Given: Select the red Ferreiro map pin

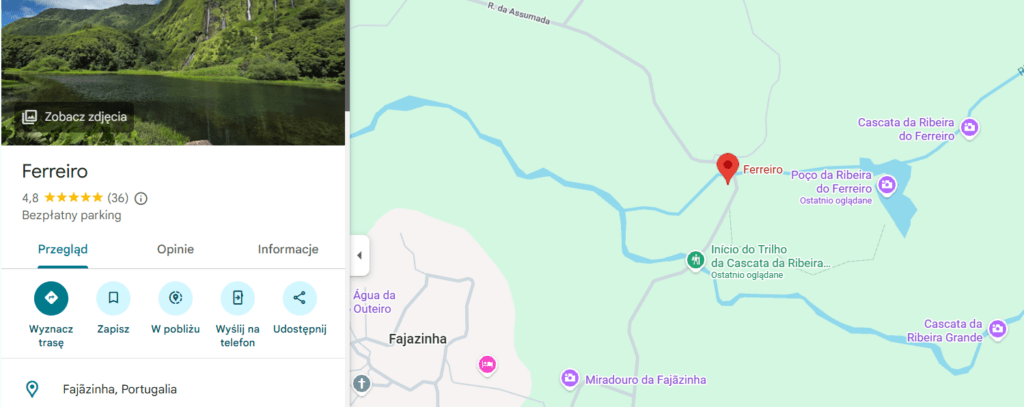Looking at the screenshot, I should tap(728, 167).
